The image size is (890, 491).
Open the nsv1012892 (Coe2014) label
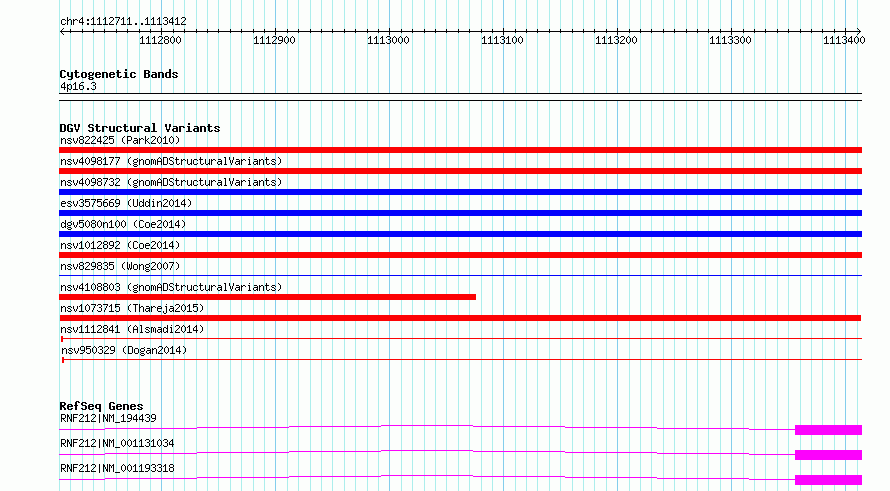point(120,245)
